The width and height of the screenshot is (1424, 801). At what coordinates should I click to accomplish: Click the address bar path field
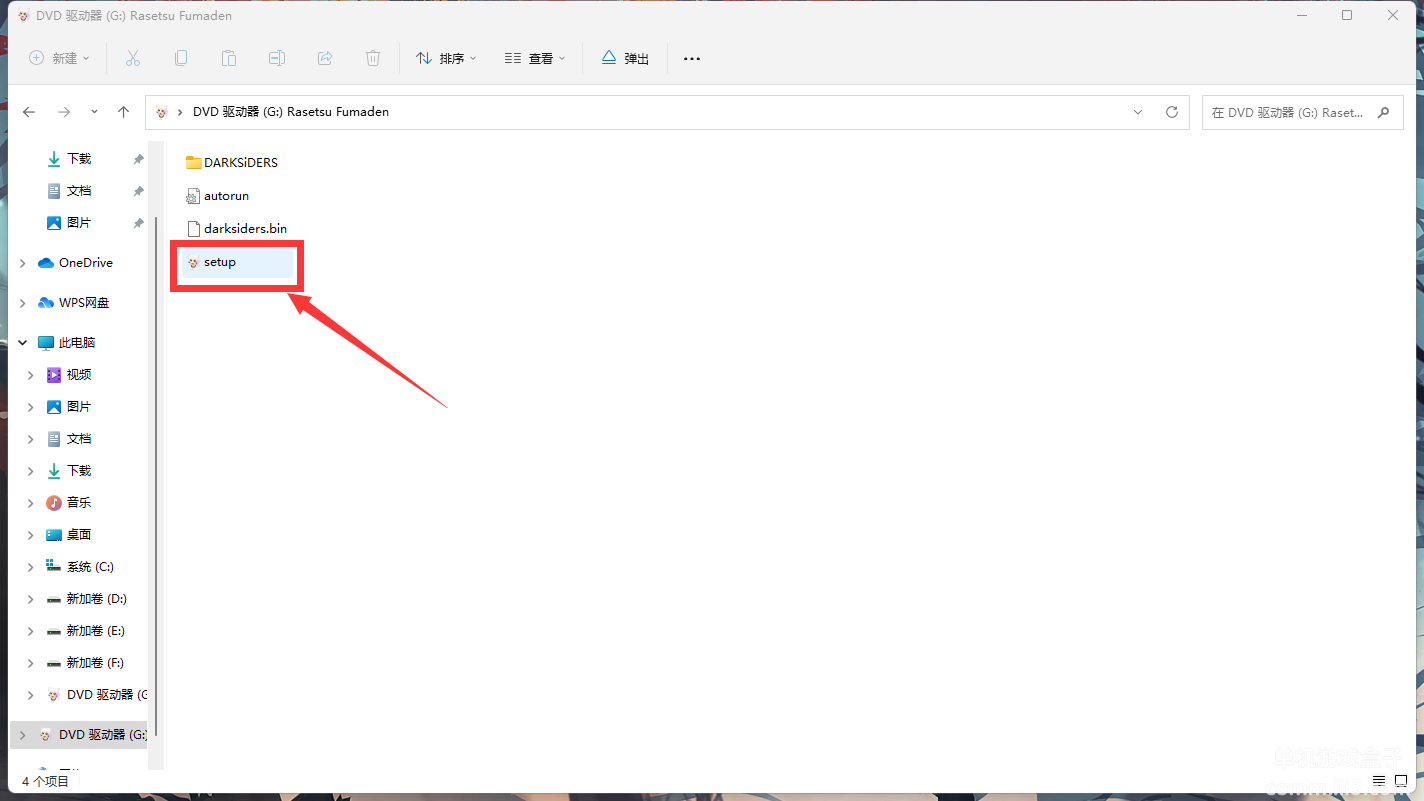pyautogui.click(x=668, y=112)
